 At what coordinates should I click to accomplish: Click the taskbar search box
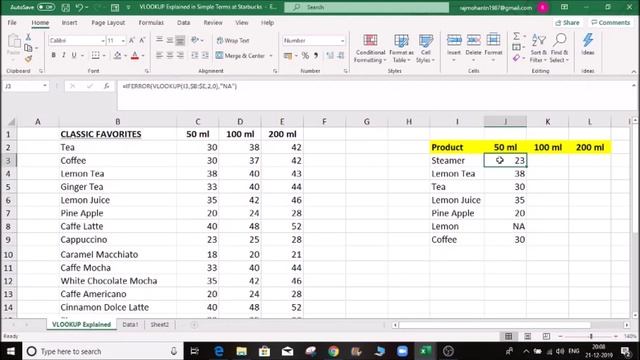(x=102, y=351)
